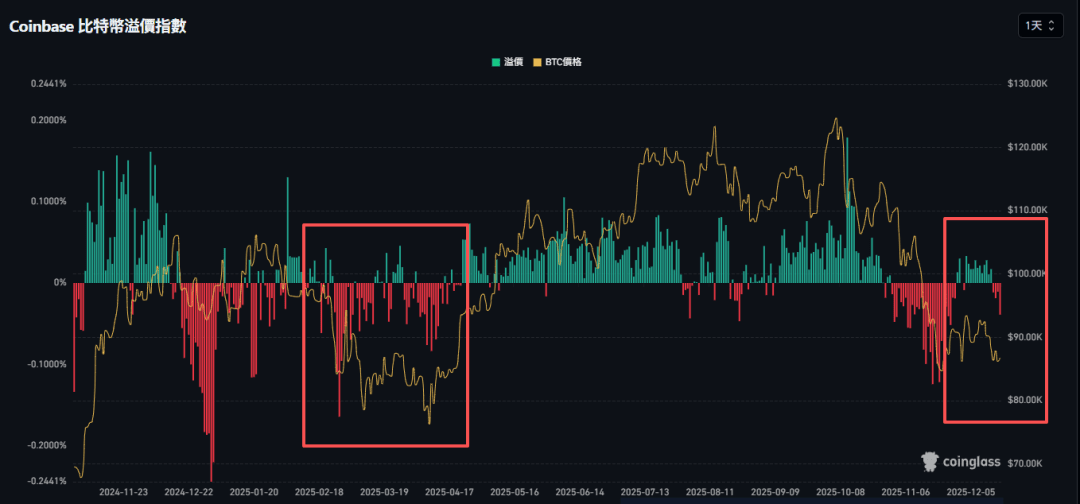The width and height of the screenshot is (1080, 504).
Task: Click the 2025-04-17 date label
Action: [449, 492]
